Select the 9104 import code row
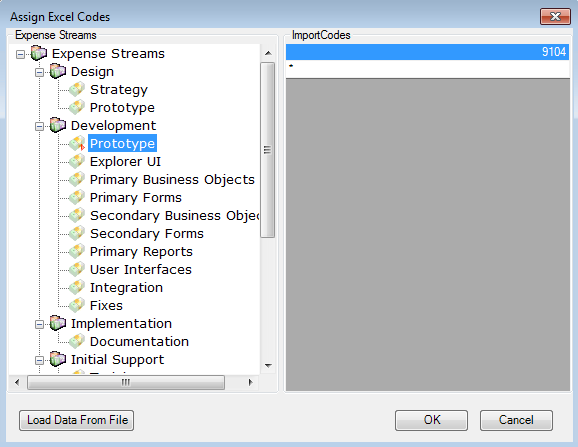Screen dimensions: 578x447 point(428,52)
